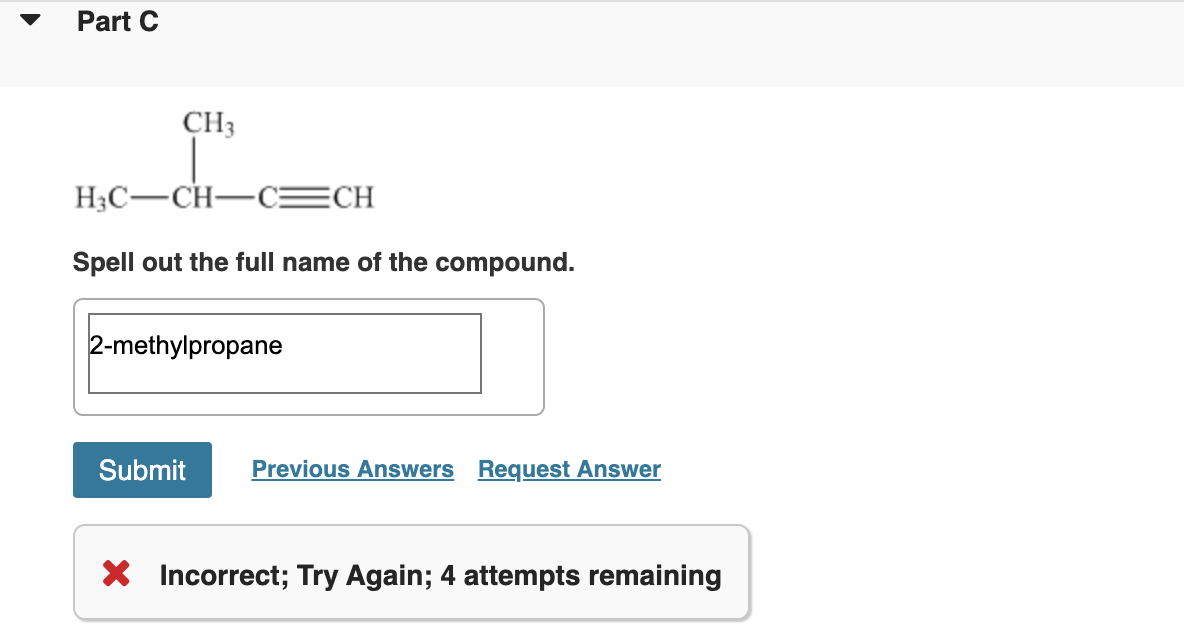This screenshot has height=642, width=1184.
Task: Click the CH3 substituent in the structure
Action: [x=206, y=124]
